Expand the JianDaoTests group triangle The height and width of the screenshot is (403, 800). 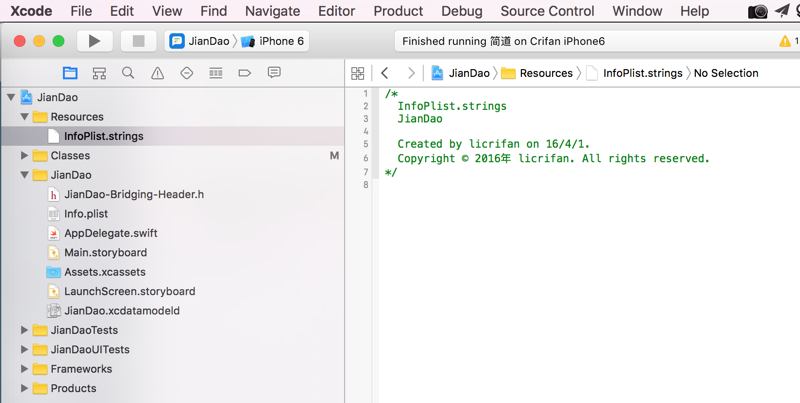click(25, 330)
